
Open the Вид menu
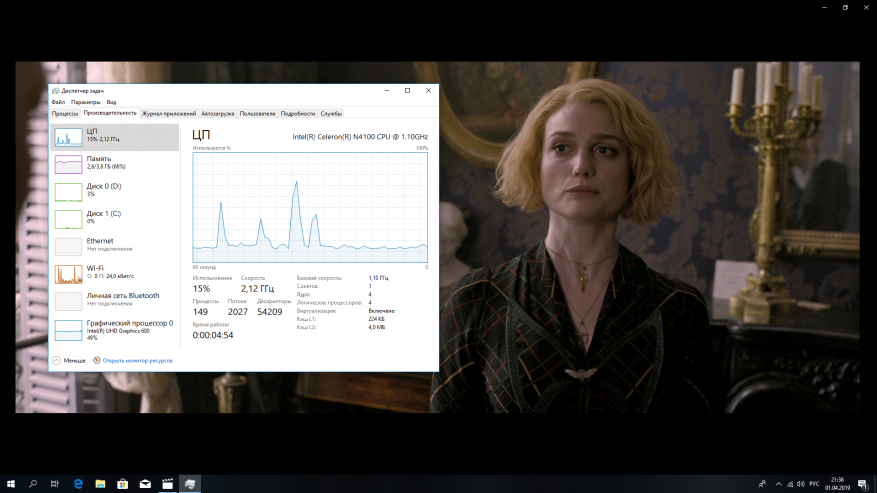[111, 102]
